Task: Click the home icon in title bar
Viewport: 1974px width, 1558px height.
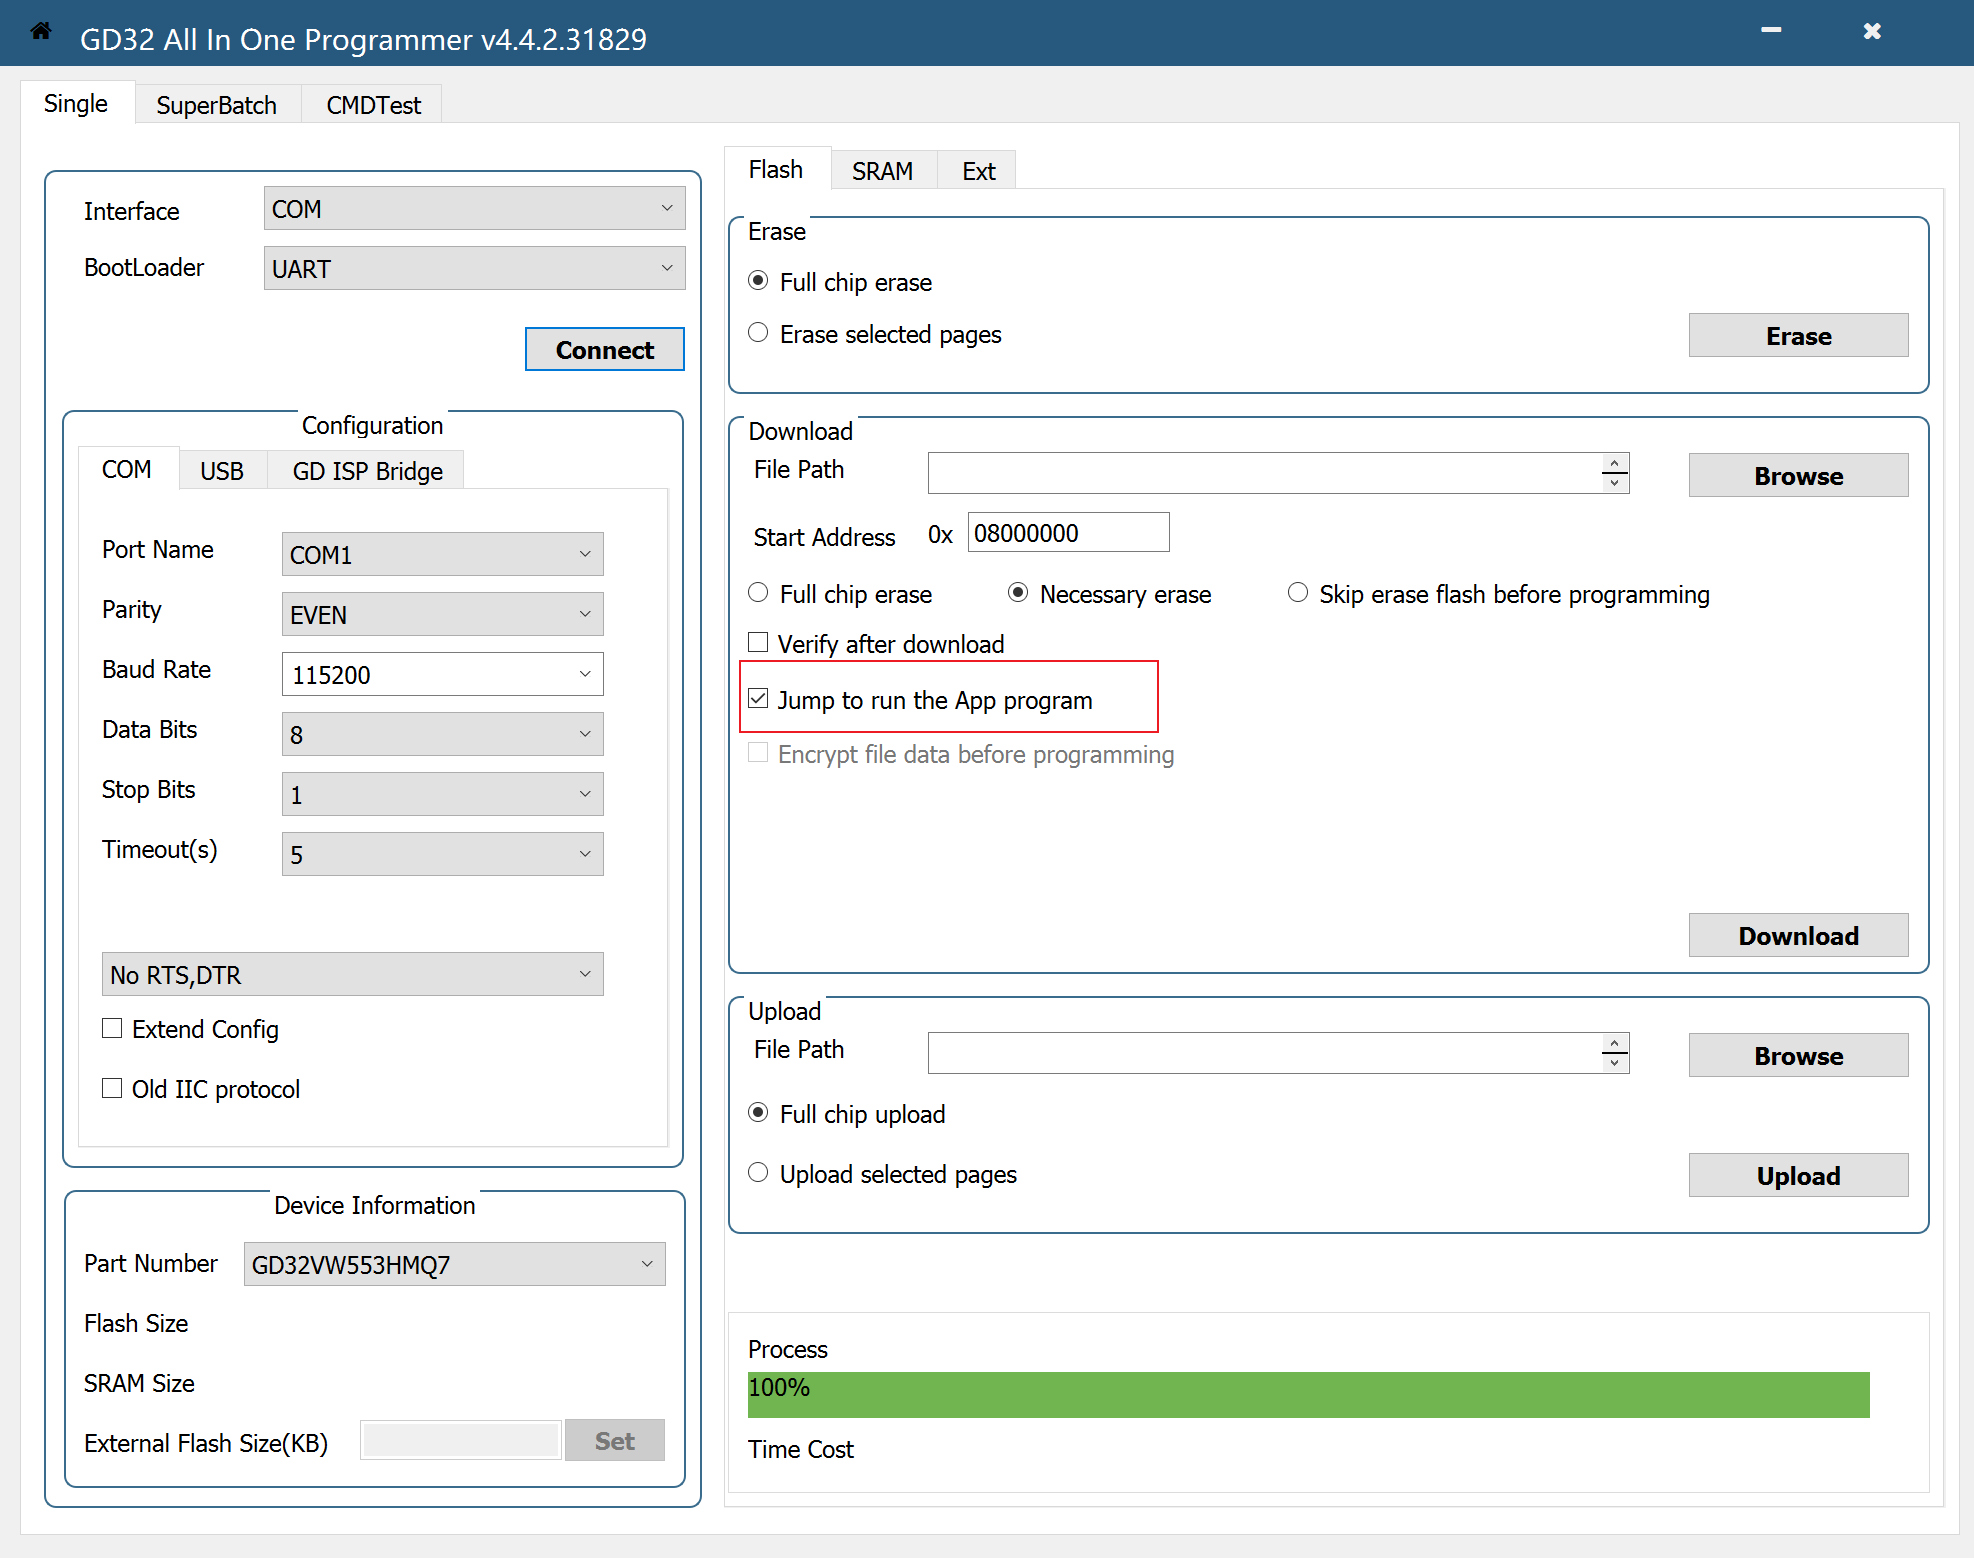Action: [x=41, y=31]
